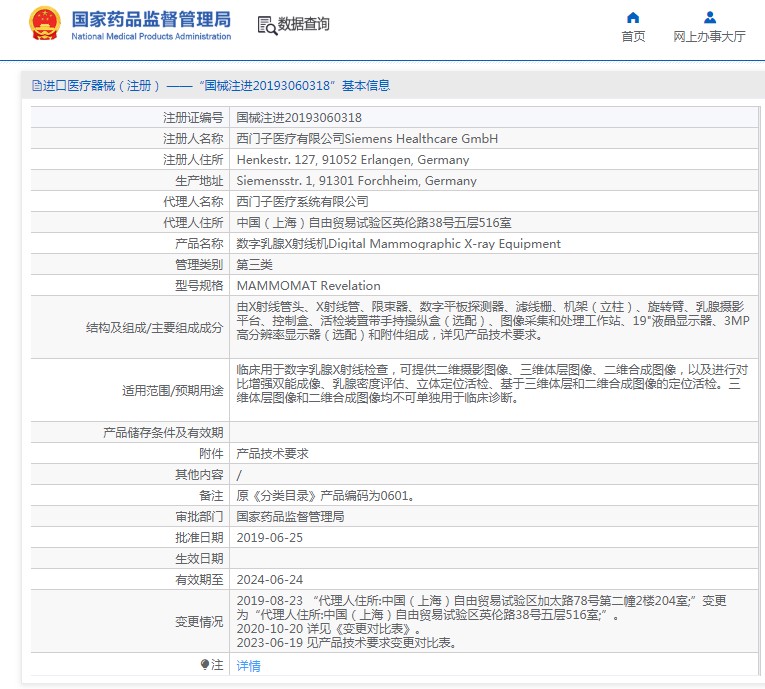Click the 生效日期 row label
This screenshot has height=689, width=765.
point(199,559)
